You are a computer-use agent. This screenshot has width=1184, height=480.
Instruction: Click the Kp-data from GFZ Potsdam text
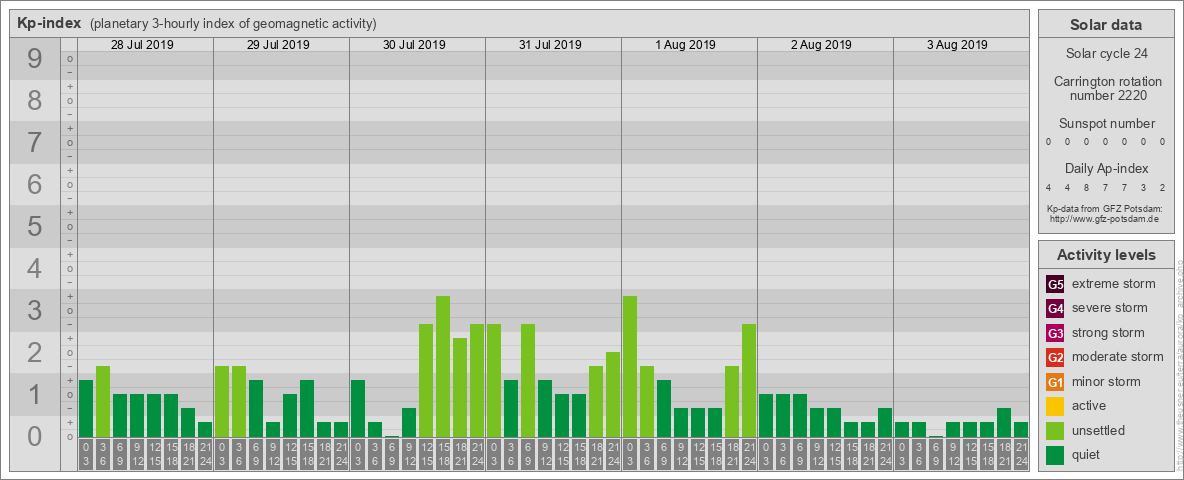tap(1106, 208)
